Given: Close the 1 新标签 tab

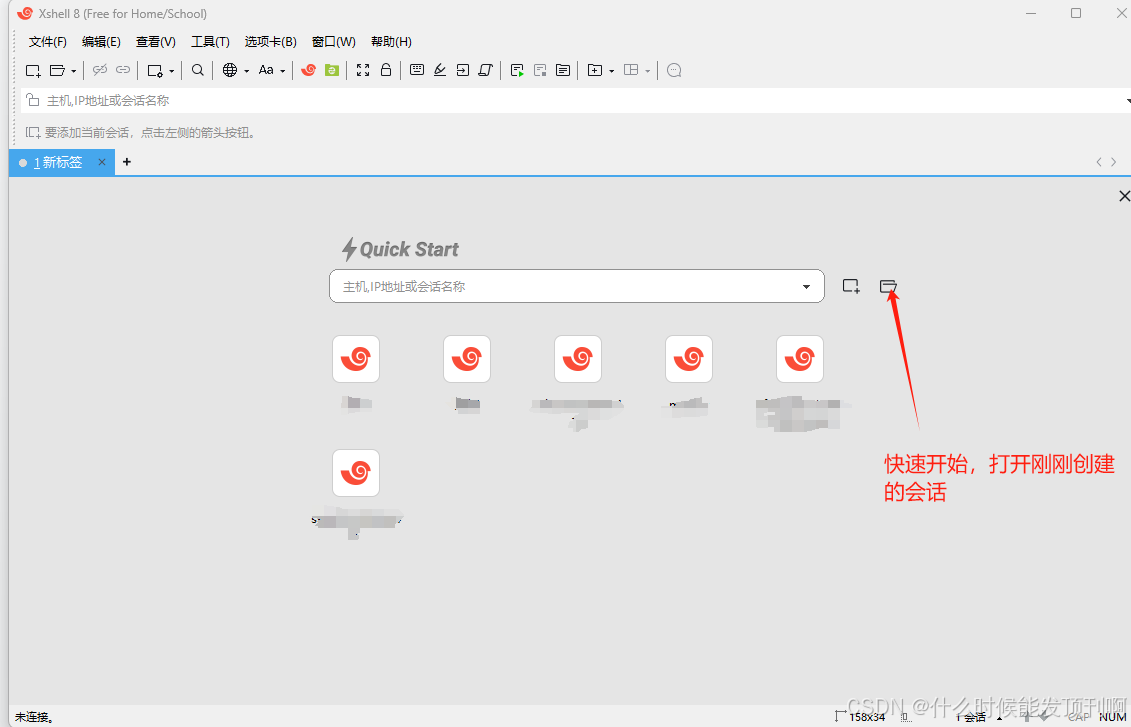Looking at the screenshot, I should tap(102, 162).
